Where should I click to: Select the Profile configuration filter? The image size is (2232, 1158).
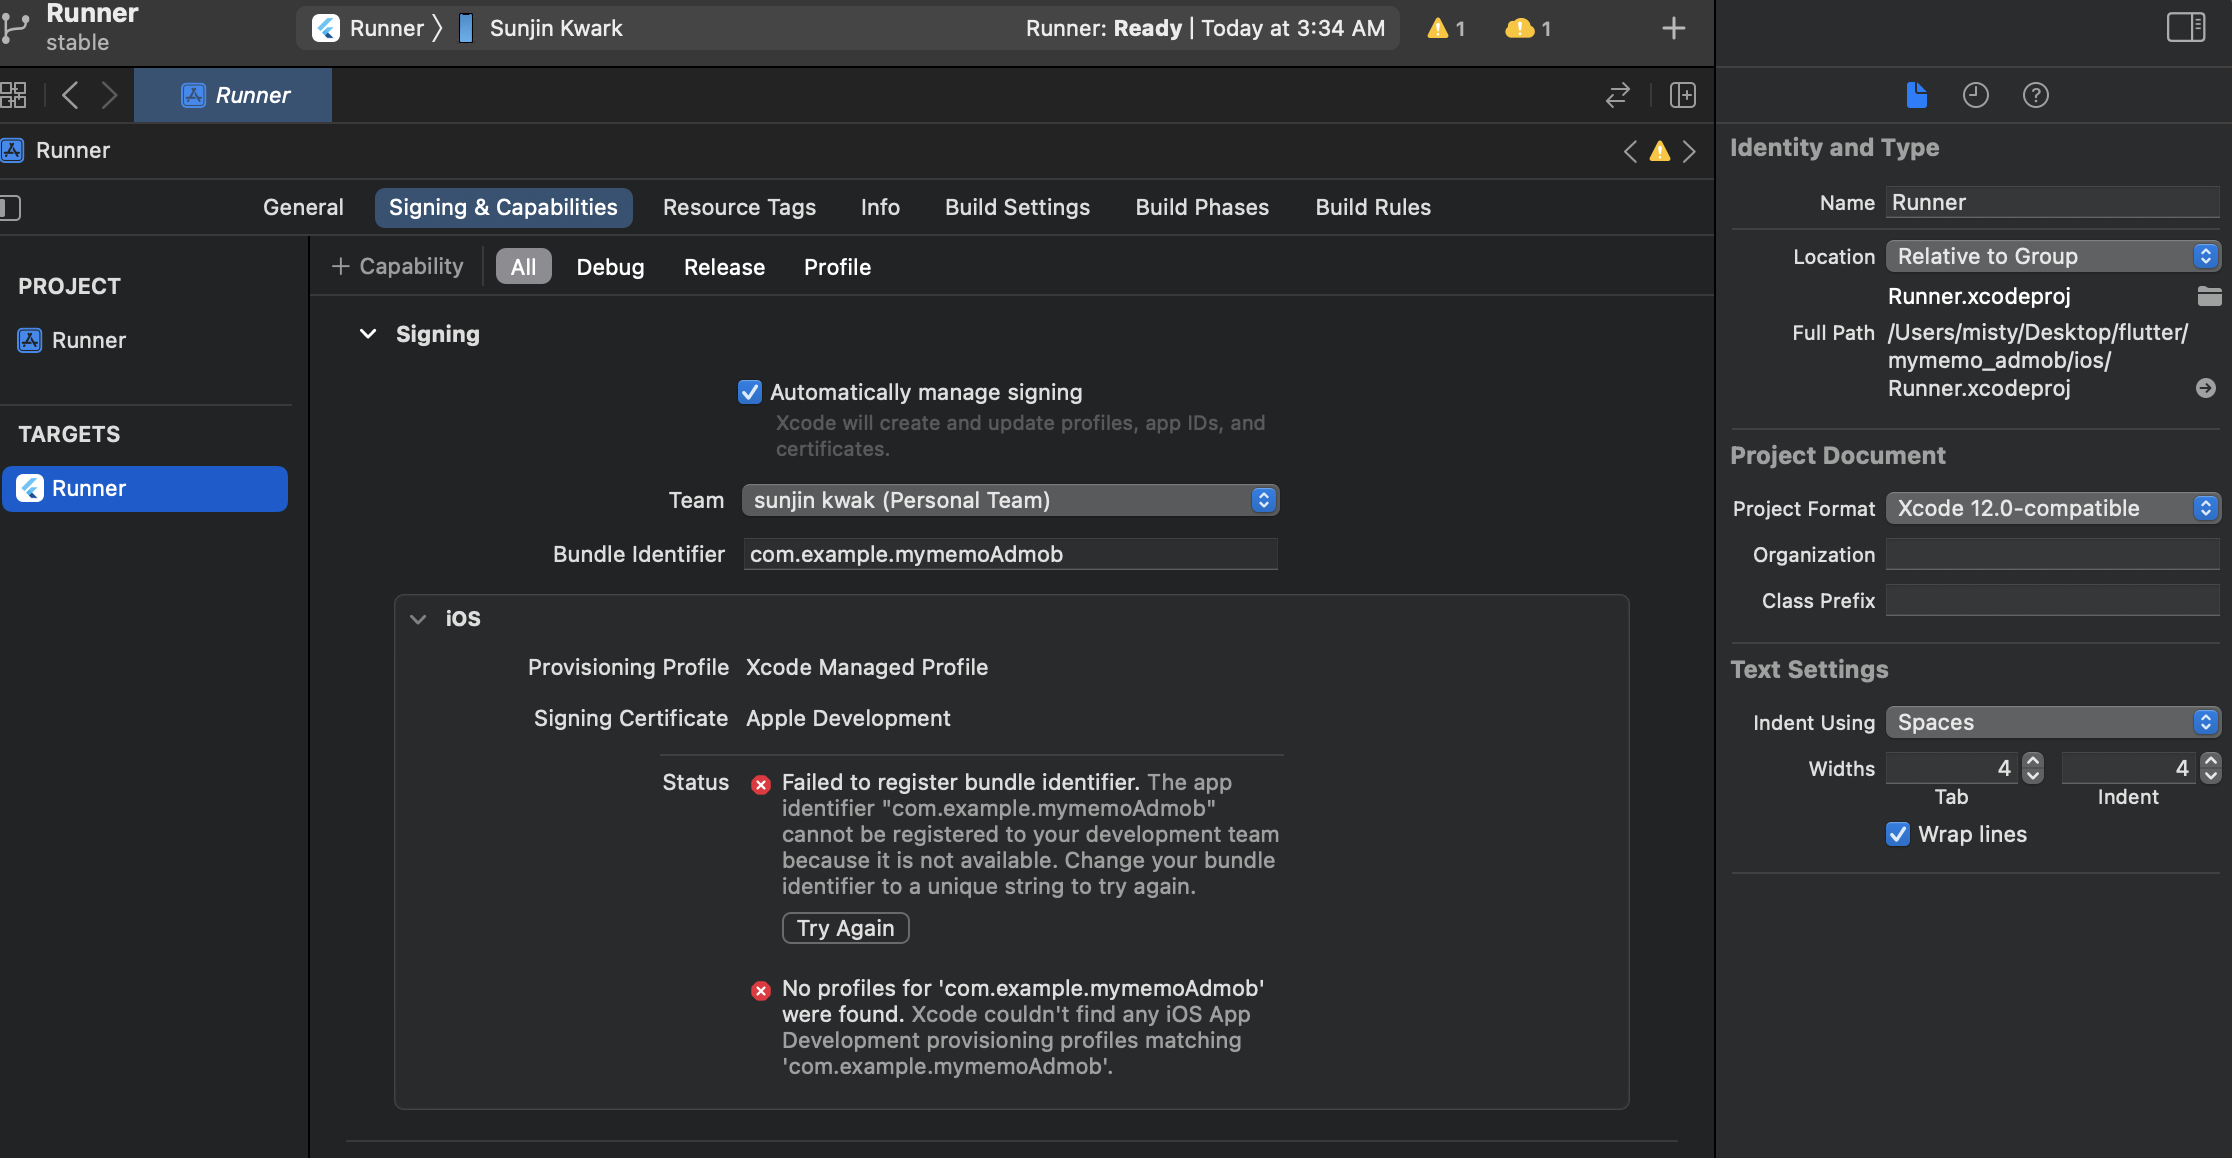[x=837, y=267]
